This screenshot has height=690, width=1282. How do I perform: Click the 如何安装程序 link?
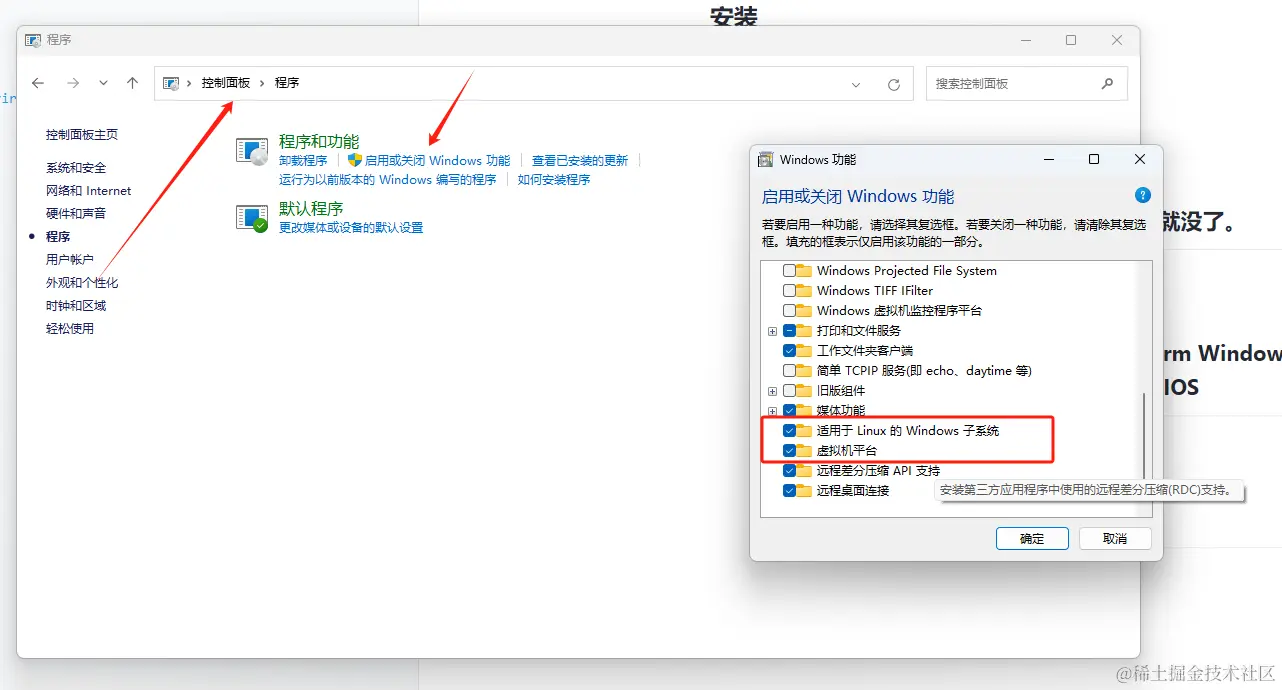click(554, 180)
